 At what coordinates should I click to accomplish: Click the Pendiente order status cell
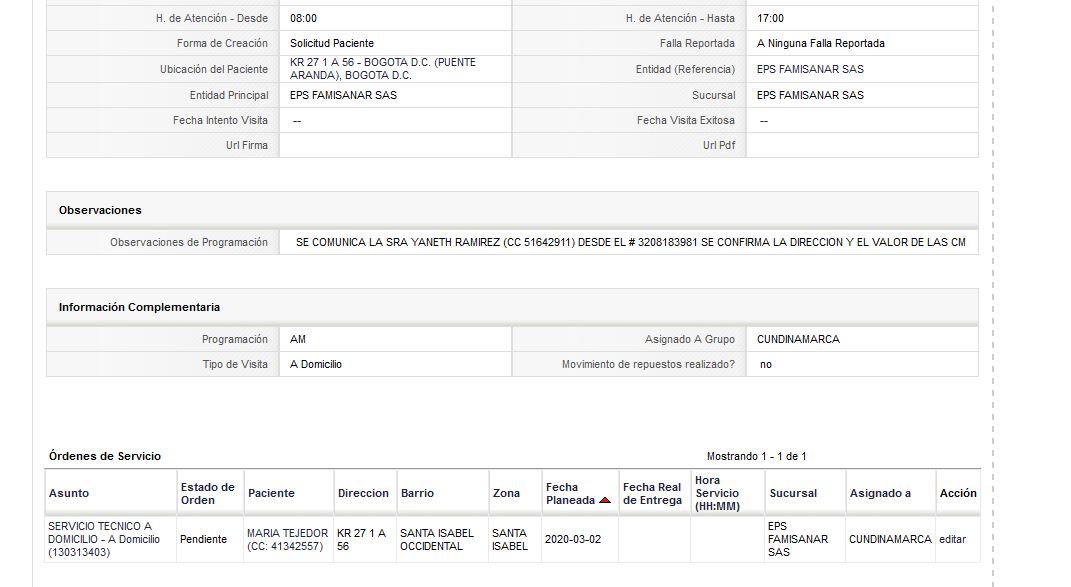tap(204, 539)
